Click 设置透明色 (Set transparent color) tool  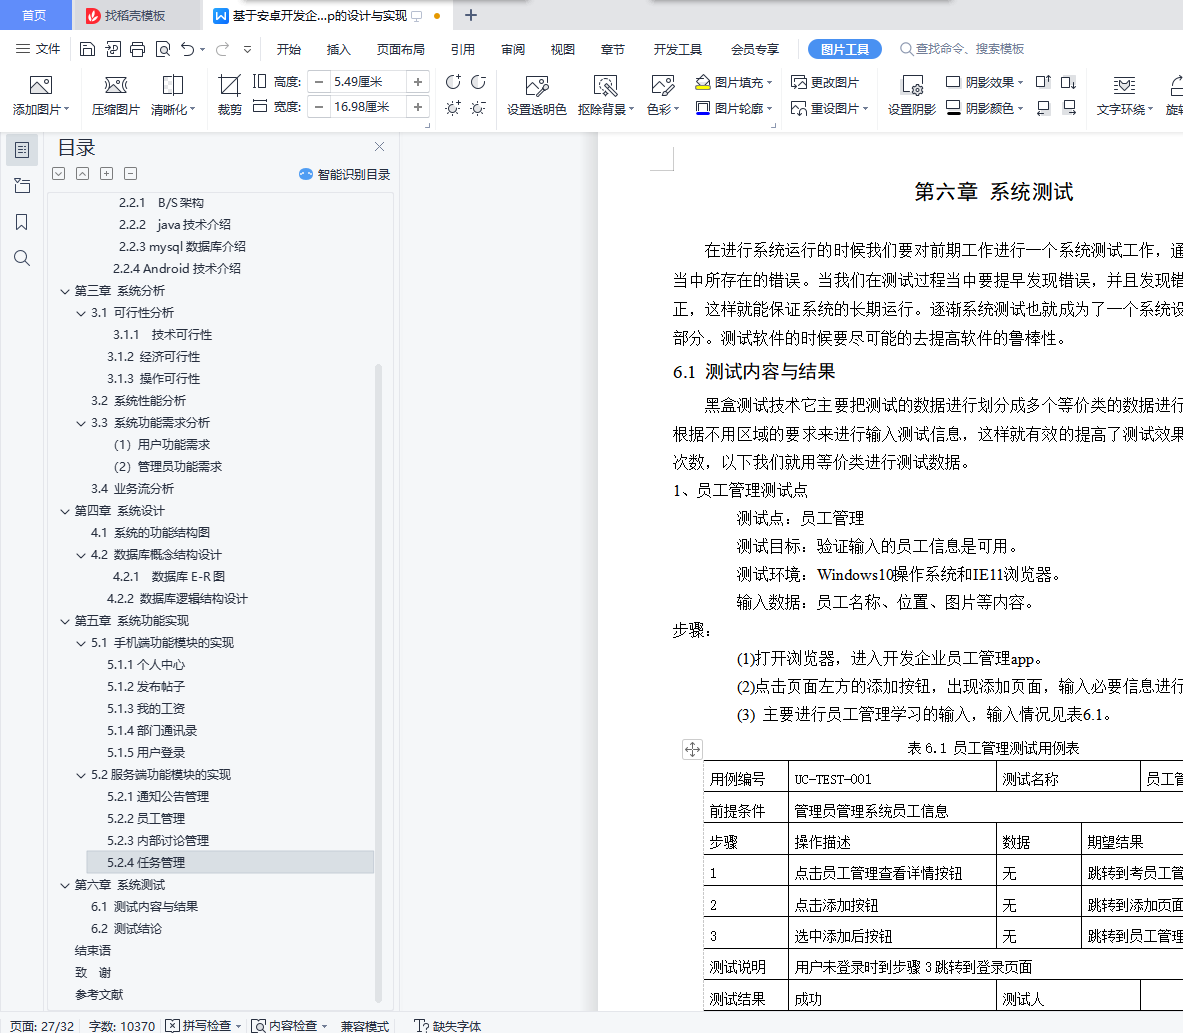click(x=536, y=95)
